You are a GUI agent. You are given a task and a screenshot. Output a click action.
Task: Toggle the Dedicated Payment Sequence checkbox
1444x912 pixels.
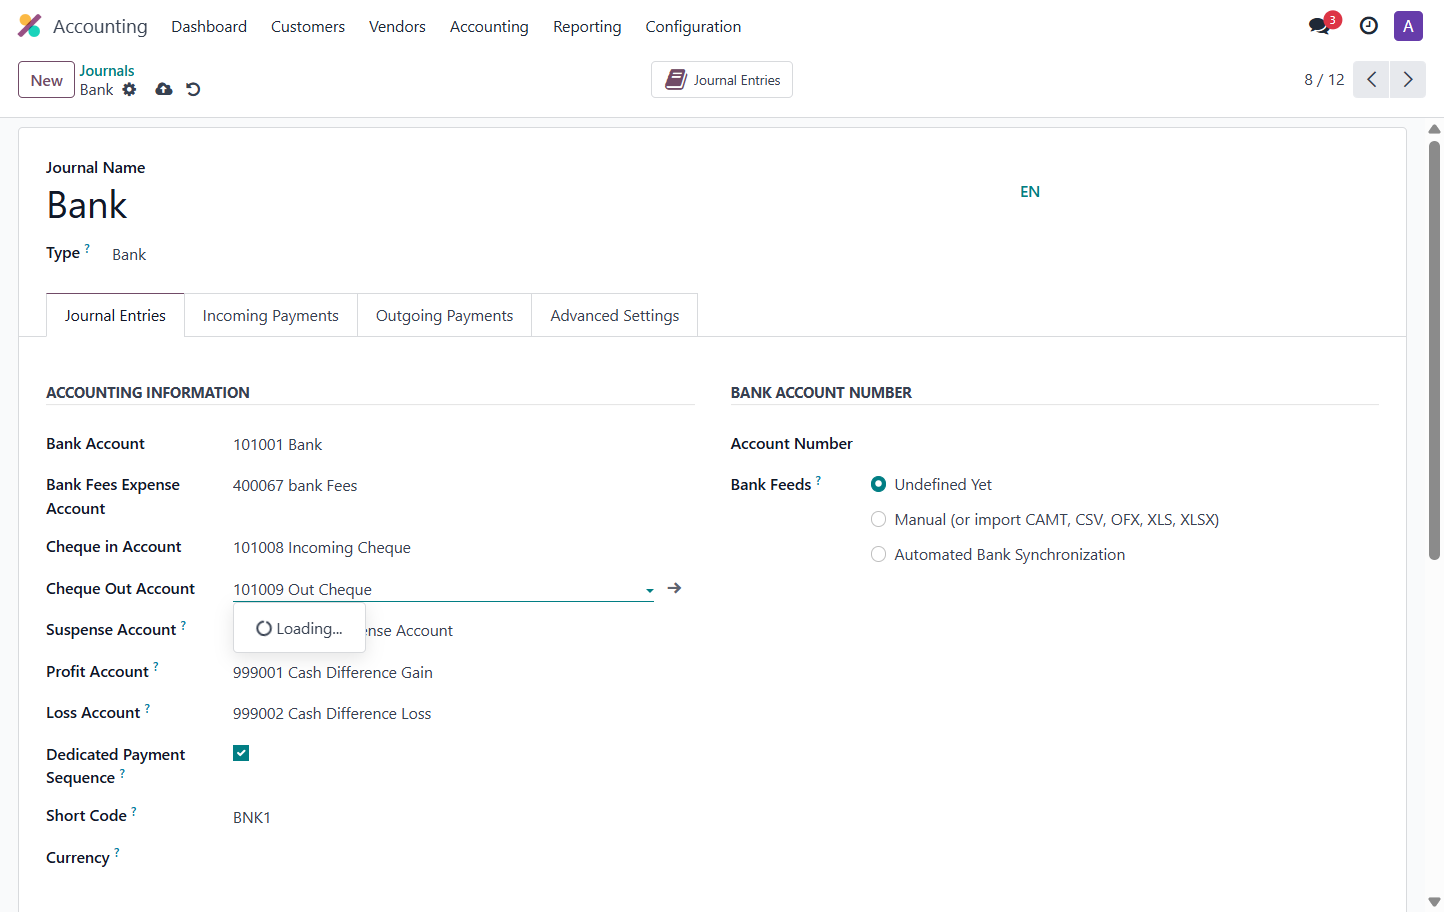[x=241, y=753]
